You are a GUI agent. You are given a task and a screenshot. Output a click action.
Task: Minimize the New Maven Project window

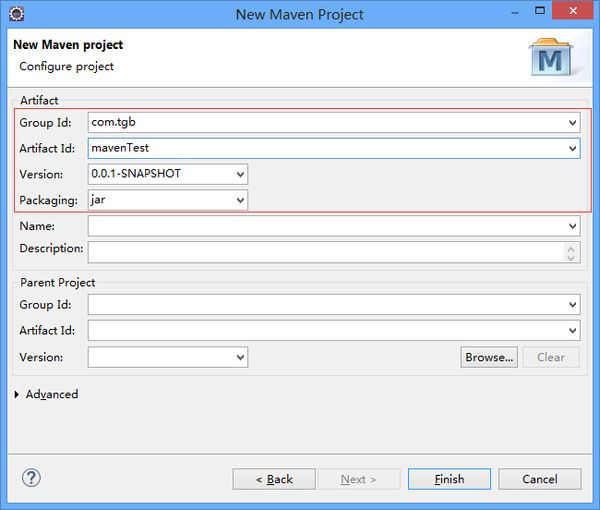point(515,13)
